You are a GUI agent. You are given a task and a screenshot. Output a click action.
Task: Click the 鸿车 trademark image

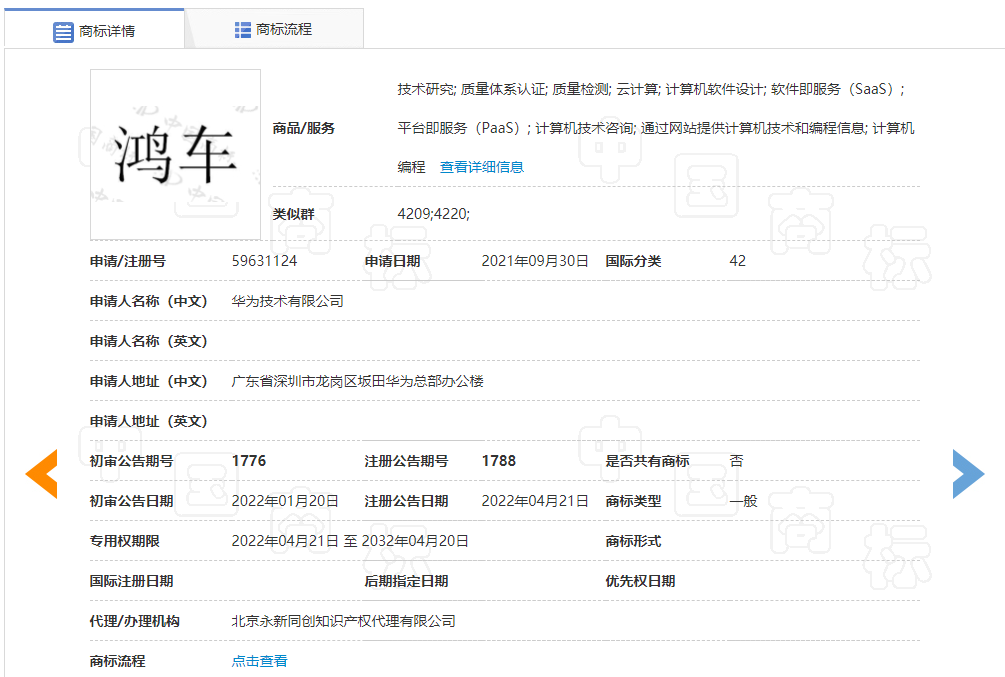[x=175, y=154]
